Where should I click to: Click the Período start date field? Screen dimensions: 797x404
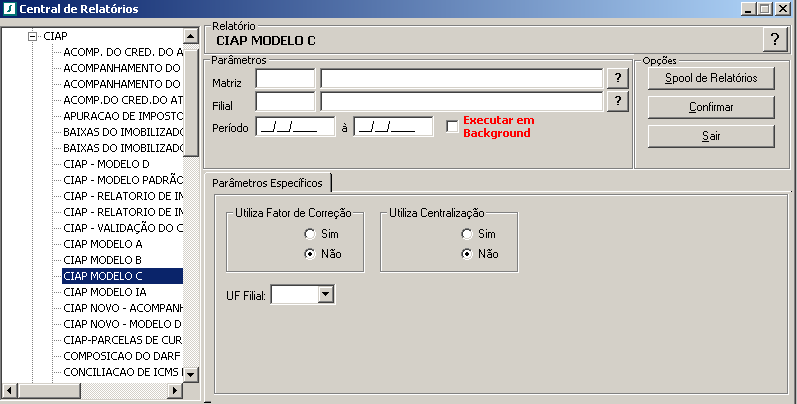pyautogui.click(x=295, y=126)
